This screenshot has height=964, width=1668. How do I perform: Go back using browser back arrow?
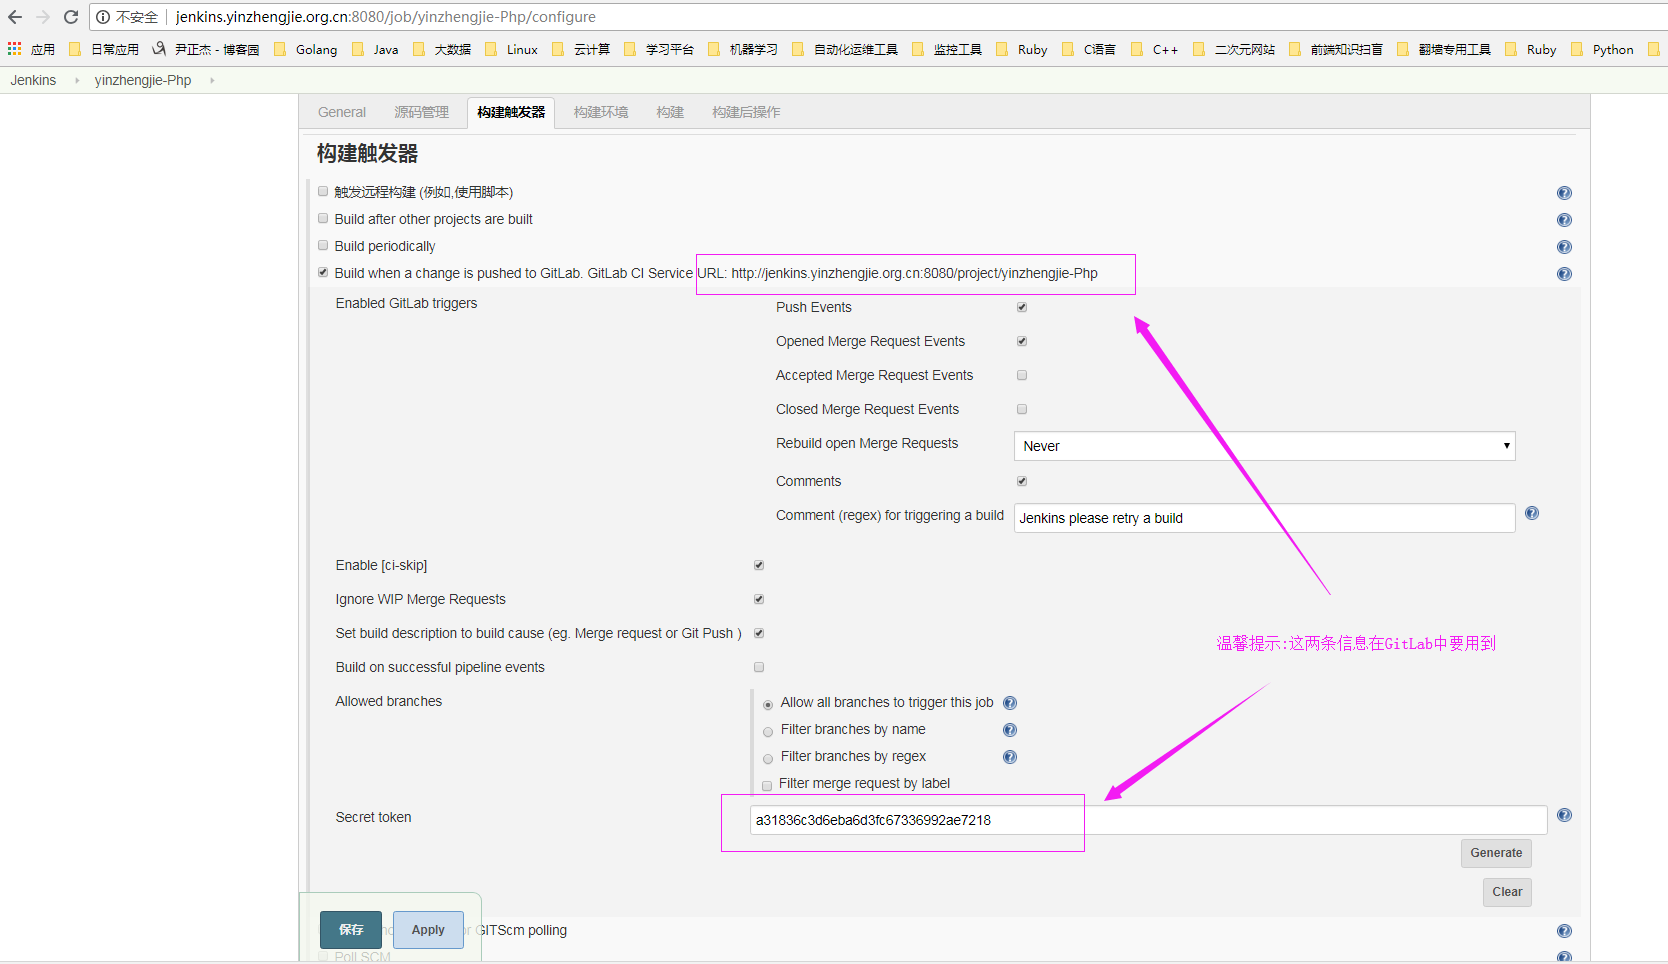(15, 17)
